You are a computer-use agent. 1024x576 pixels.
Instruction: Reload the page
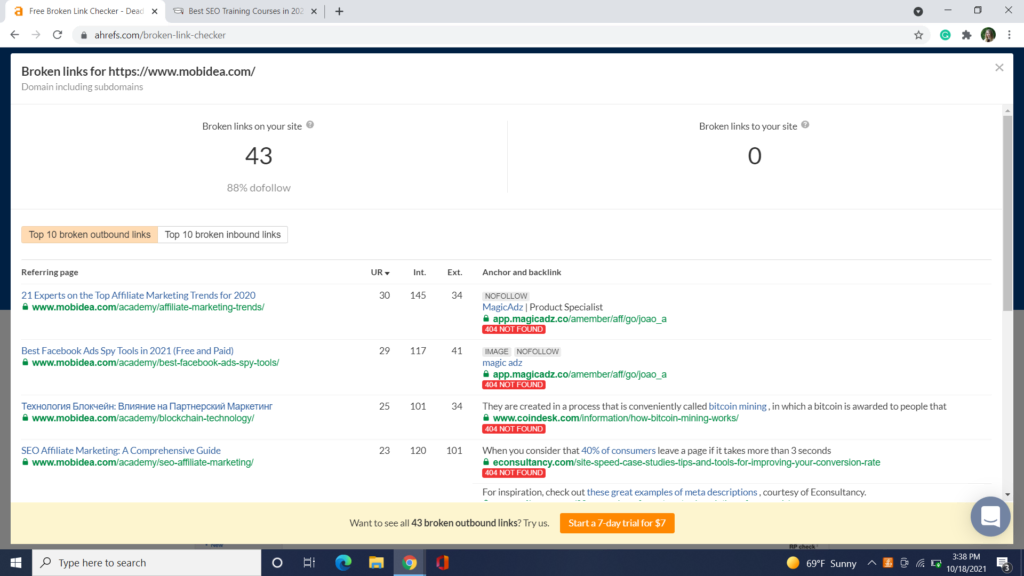57,35
